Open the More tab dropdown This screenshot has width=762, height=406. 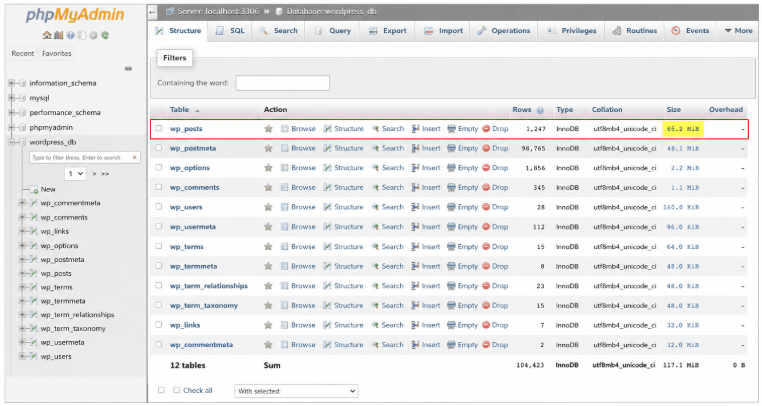pyautogui.click(x=738, y=31)
